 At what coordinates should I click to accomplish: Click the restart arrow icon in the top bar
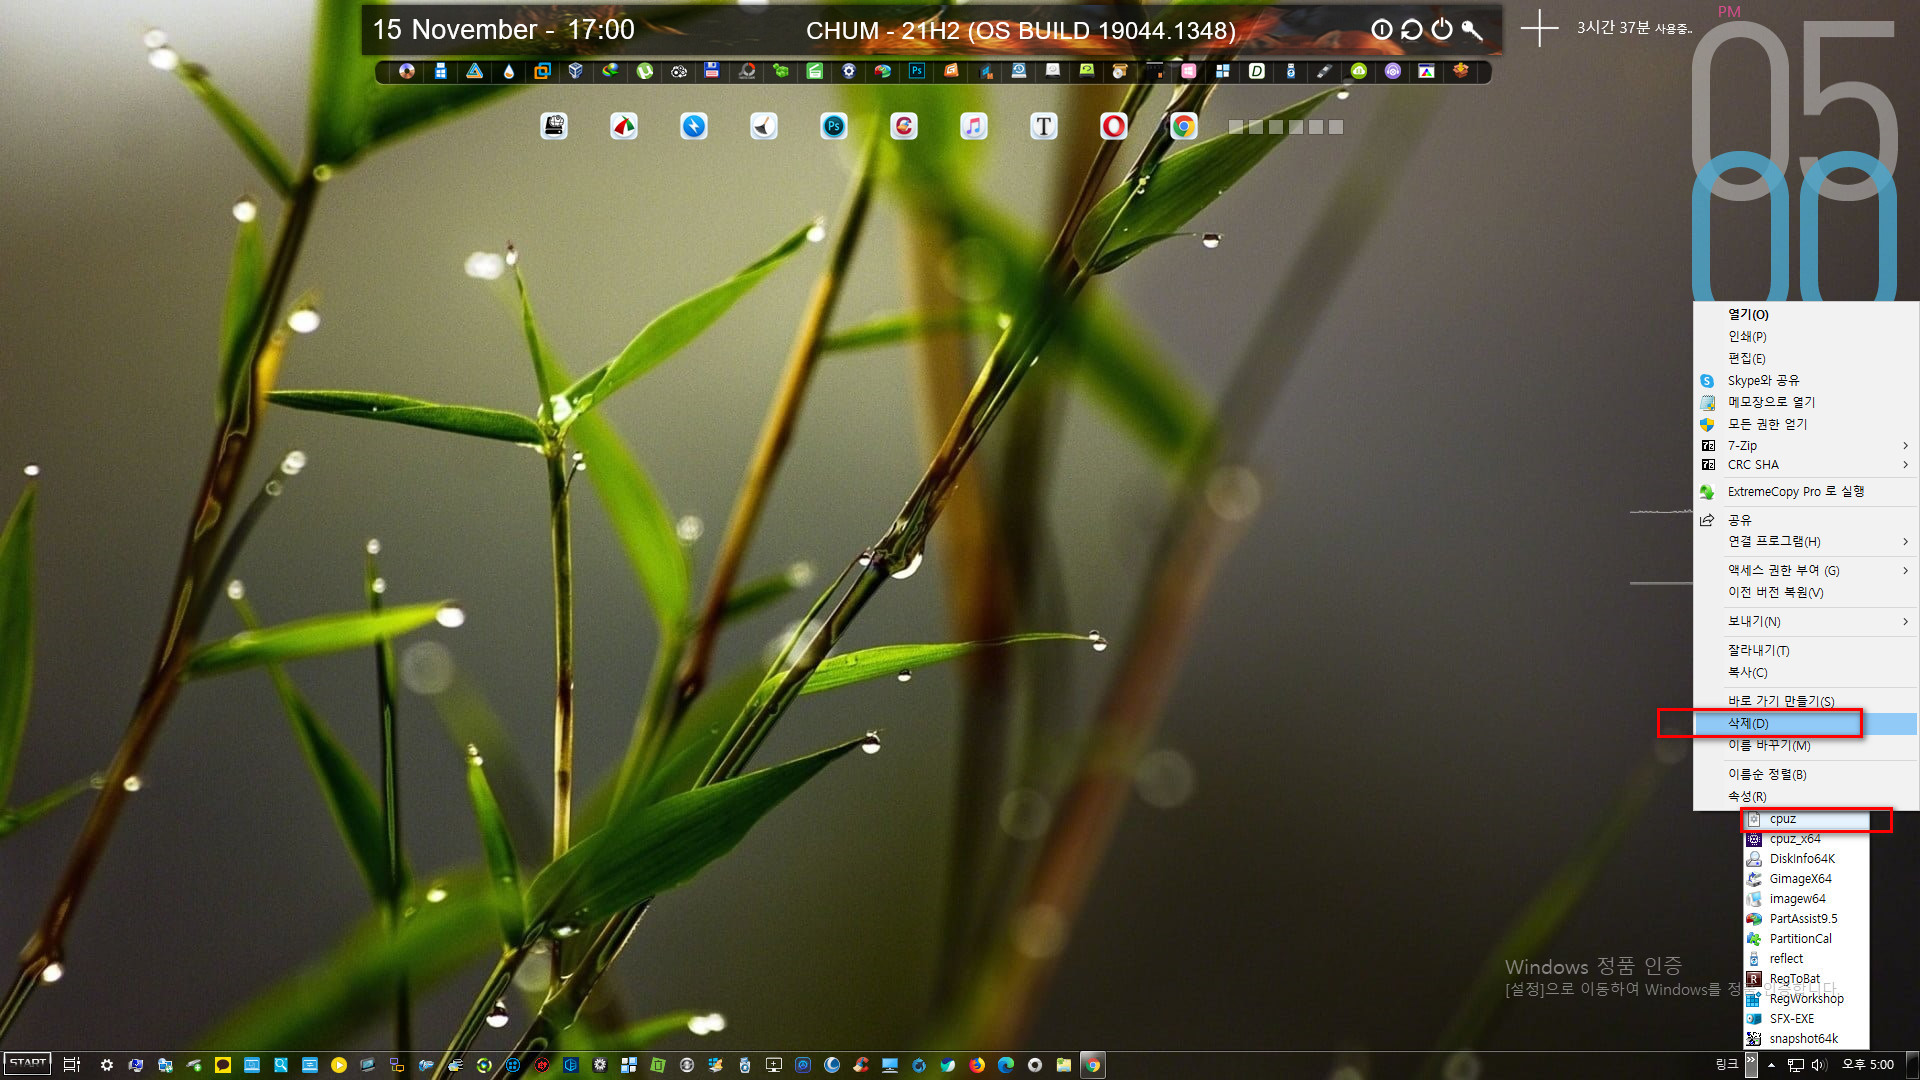(1411, 30)
